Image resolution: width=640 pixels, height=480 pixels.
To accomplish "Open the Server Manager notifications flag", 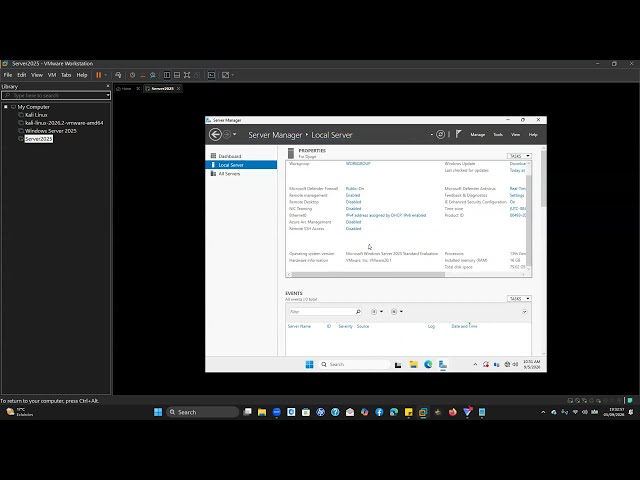I will [x=458, y=134].
